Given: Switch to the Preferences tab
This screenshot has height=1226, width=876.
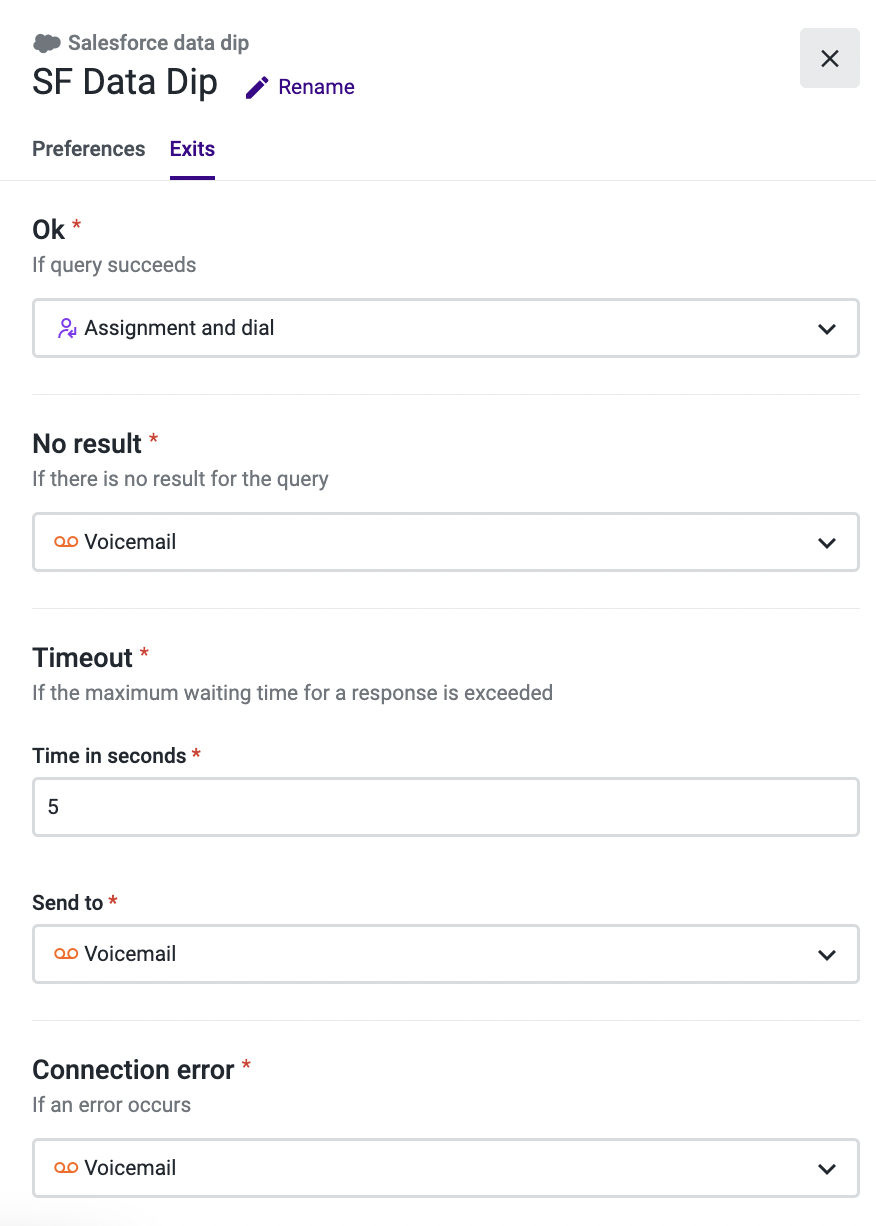Looking at the screenshot, I should point(89,149).
